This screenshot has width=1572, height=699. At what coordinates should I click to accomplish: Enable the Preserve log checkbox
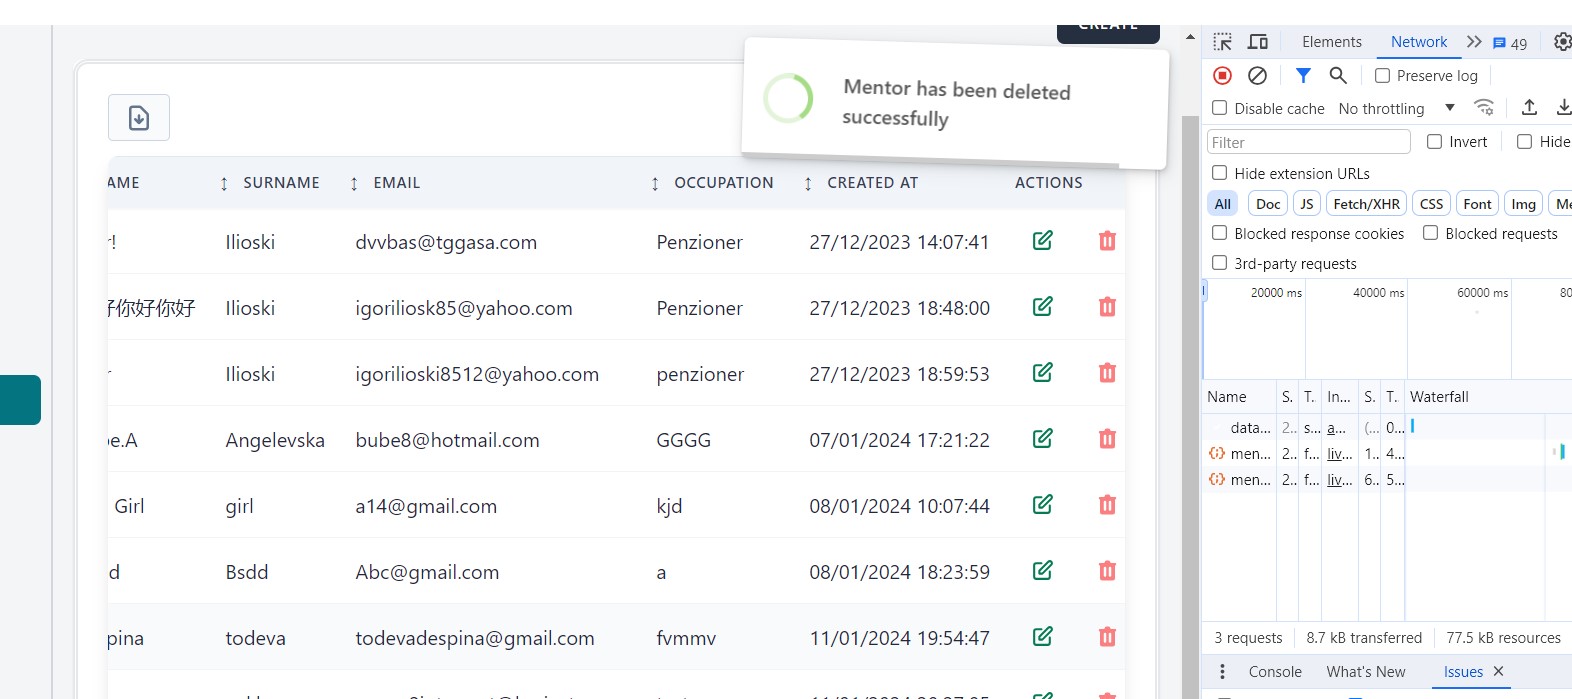[1383, 76]
